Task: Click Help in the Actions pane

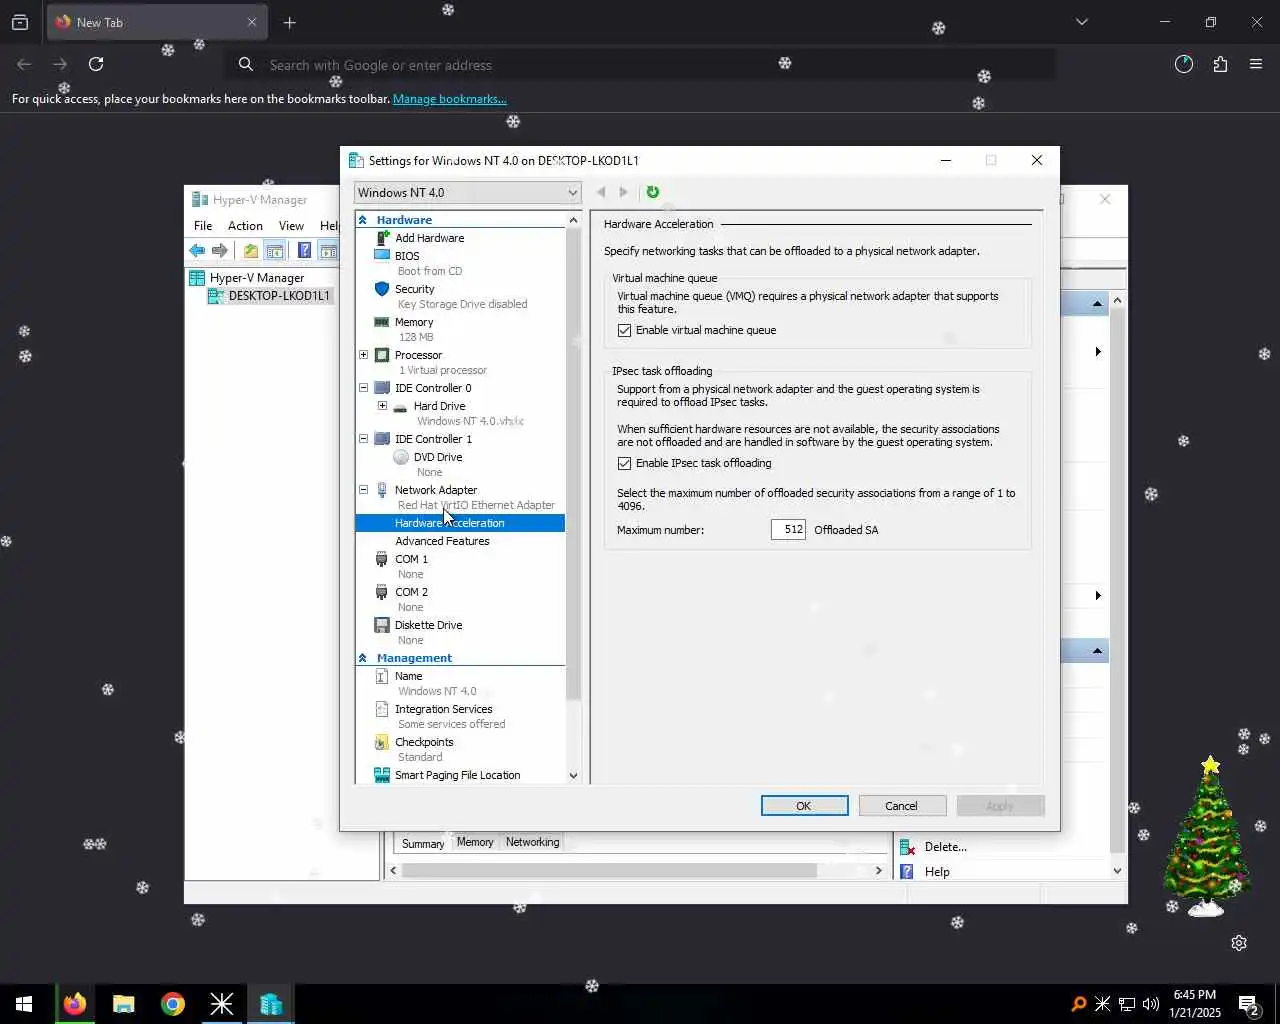Action: [x=937, y=872]
